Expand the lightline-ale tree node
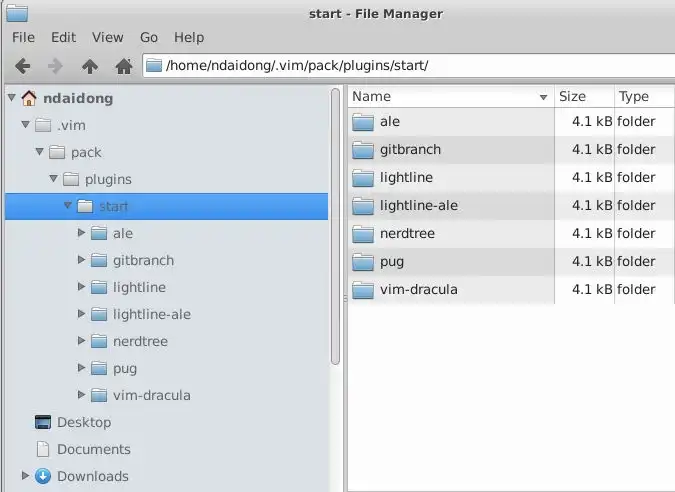This screenshot has height=492, width=675. (82, 314)
